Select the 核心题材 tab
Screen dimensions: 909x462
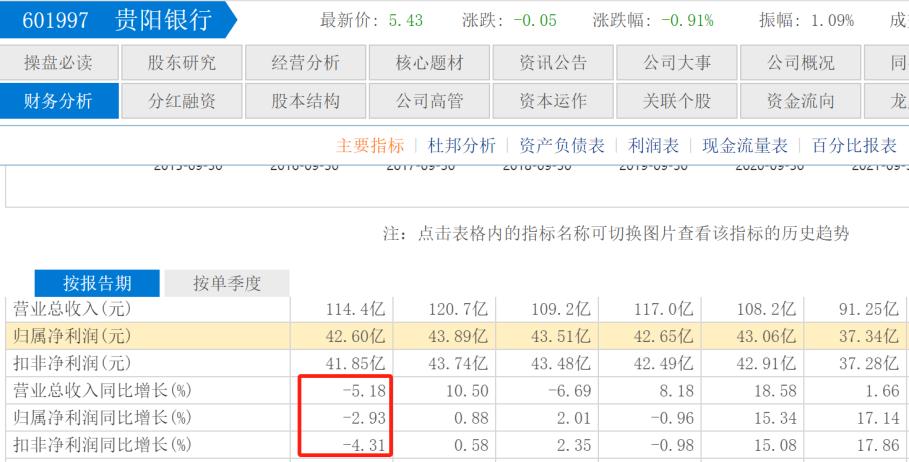(x=430, y=63)
